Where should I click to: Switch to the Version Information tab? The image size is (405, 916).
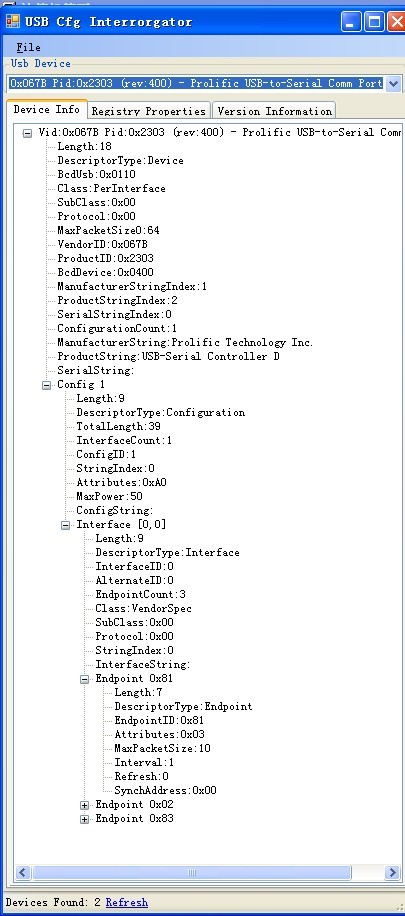coord(274,111)
